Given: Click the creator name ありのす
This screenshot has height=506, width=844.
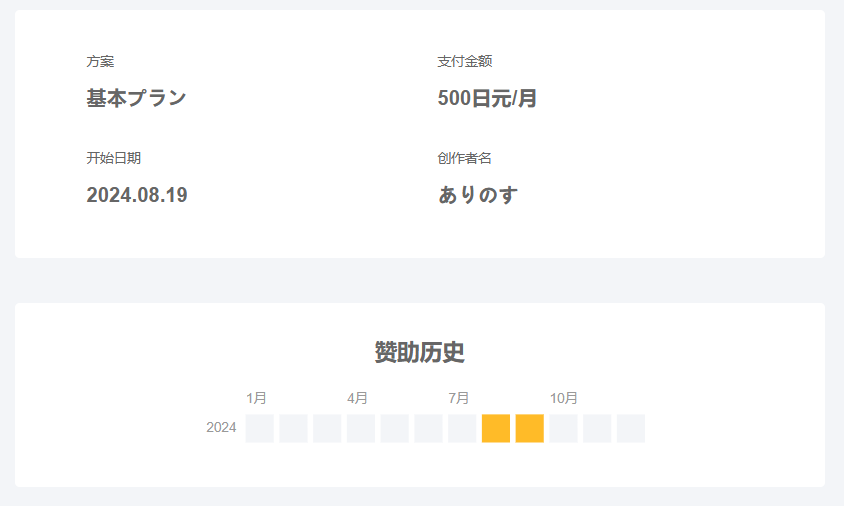Looking at the screenshot, I should [x=478, y=195].
